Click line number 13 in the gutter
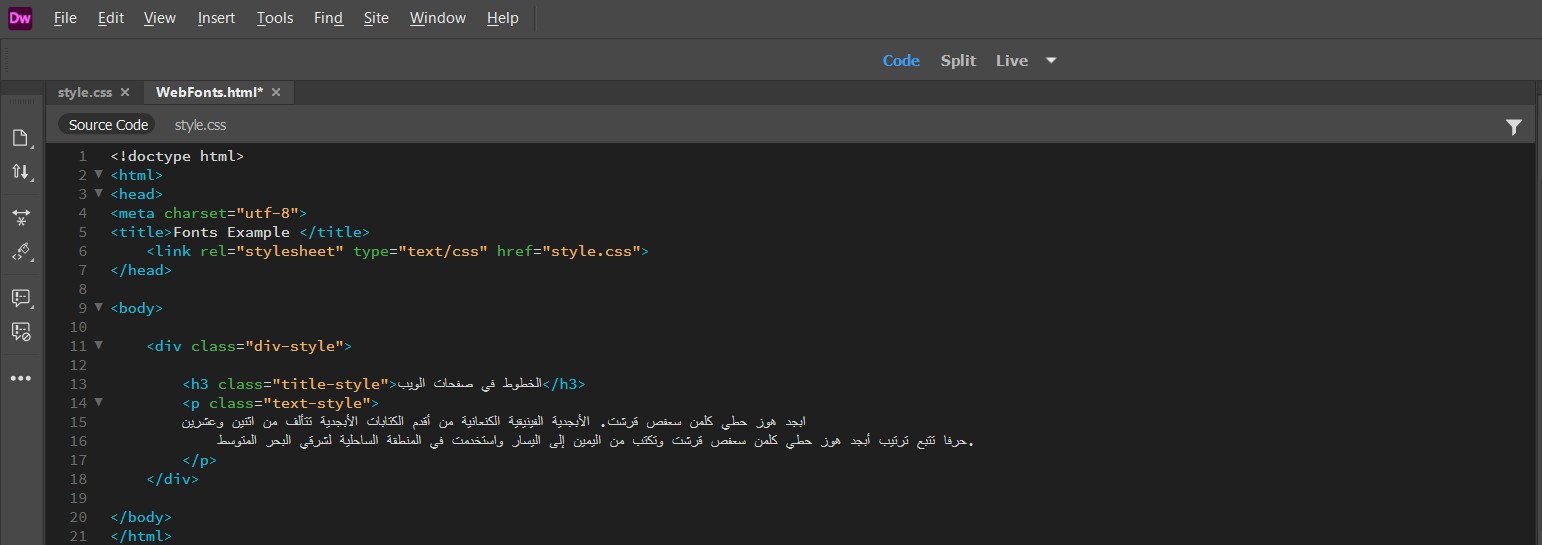1542x545 pixels. click(79, 384)
